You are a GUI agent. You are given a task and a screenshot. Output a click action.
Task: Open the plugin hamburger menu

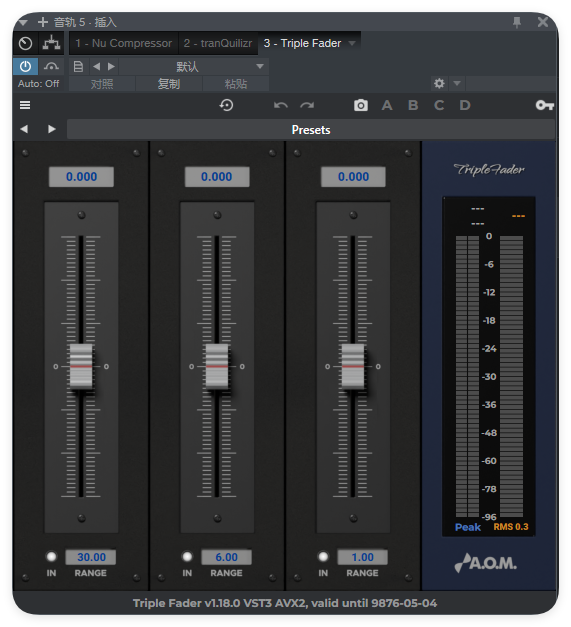(x=25, y=105)
